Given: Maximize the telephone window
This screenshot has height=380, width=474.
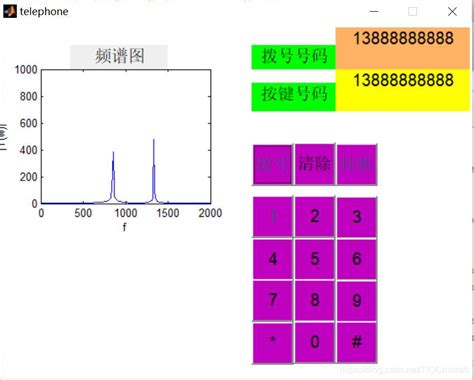Looking at the screenshot, I should (x=413, y=12).
